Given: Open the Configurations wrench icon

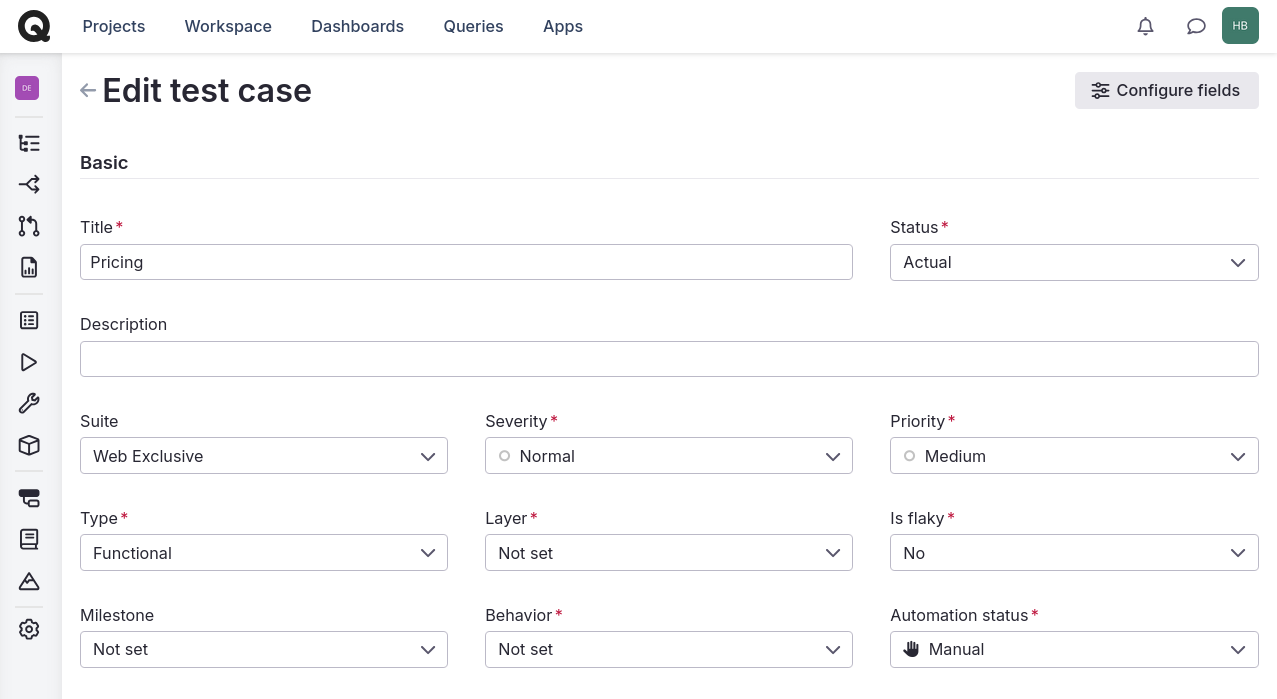Looking at the screenshot, I should (x=28, y=403).
